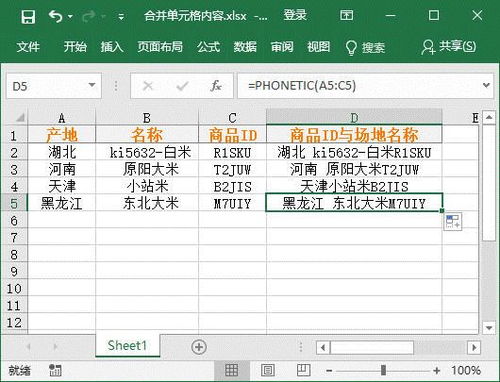500x382 pixels.
Task: Switch to the 开始 tab
Action: [75, 47]
